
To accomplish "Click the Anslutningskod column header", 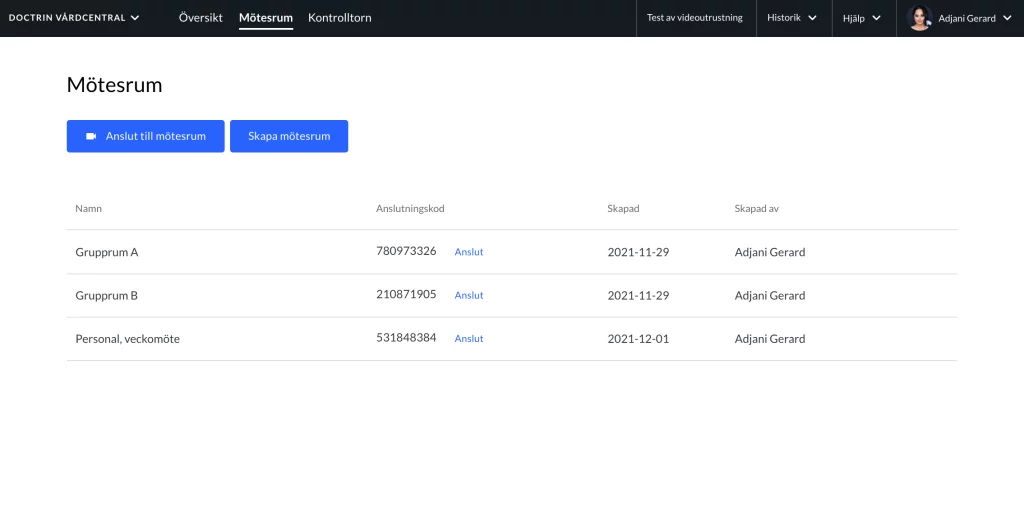I will click(x=410, y=209).
